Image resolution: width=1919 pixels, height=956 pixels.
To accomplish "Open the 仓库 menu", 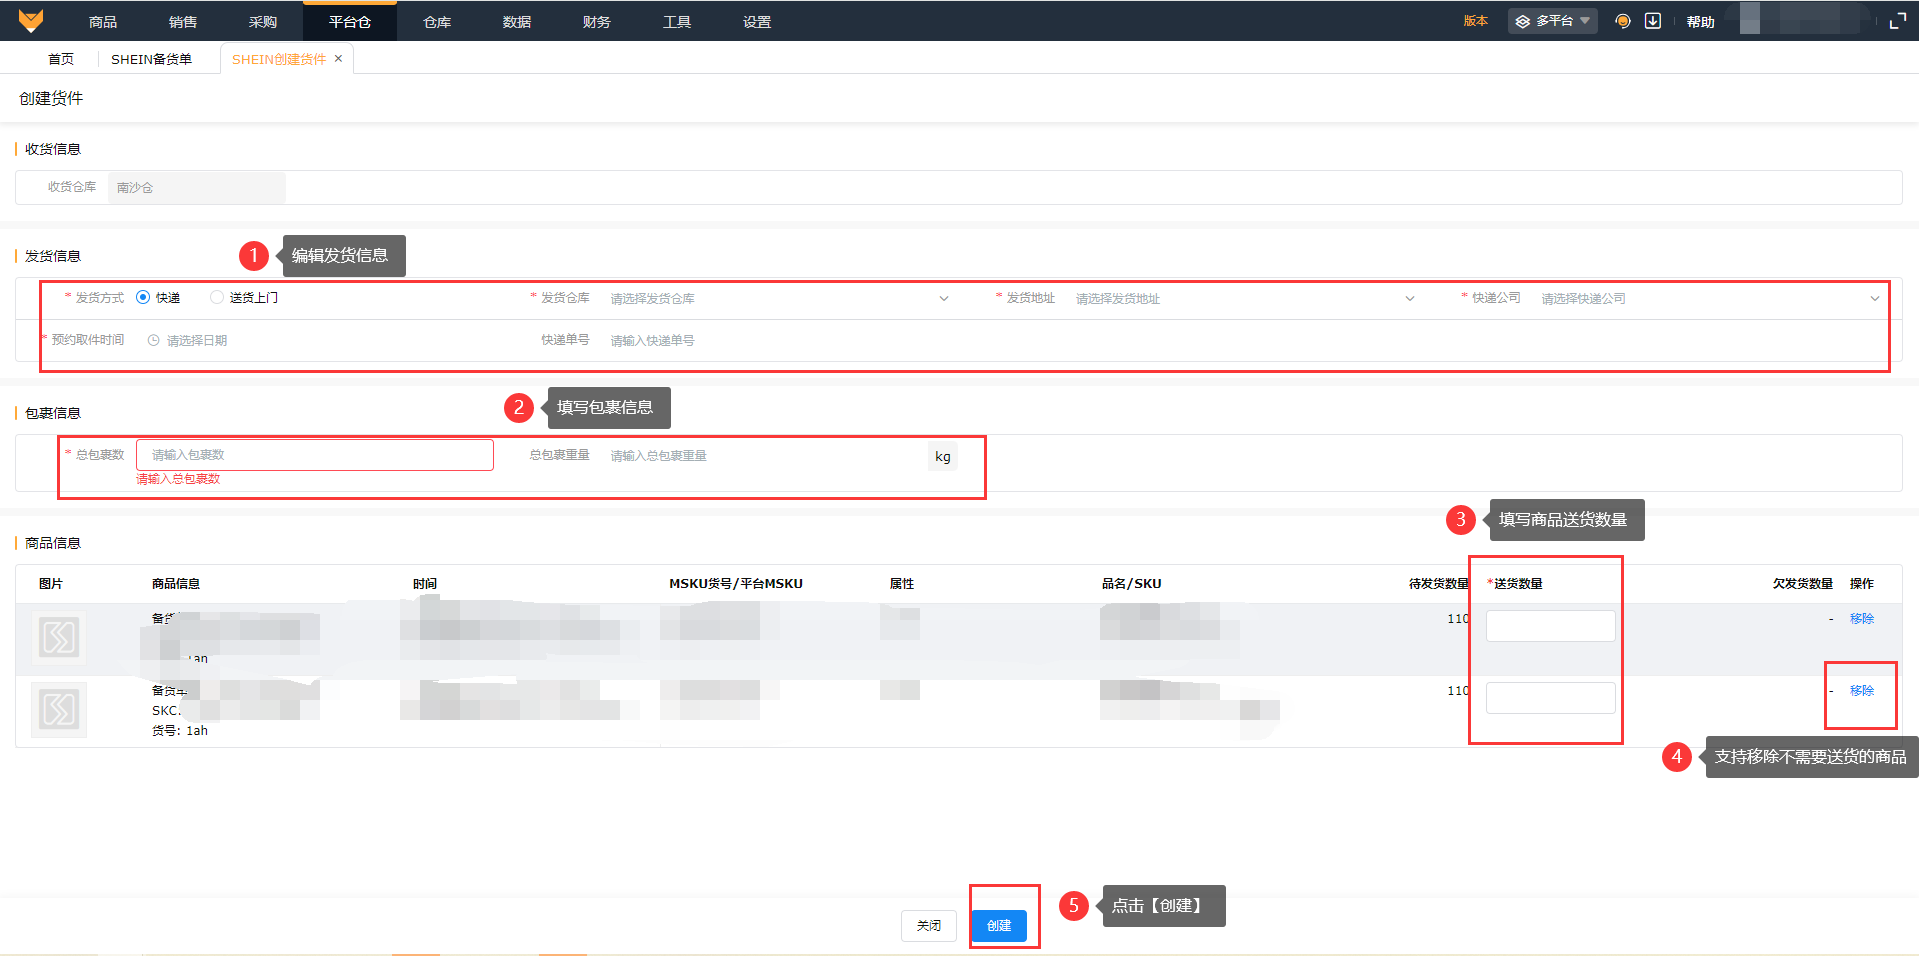I will coord(437,22).
